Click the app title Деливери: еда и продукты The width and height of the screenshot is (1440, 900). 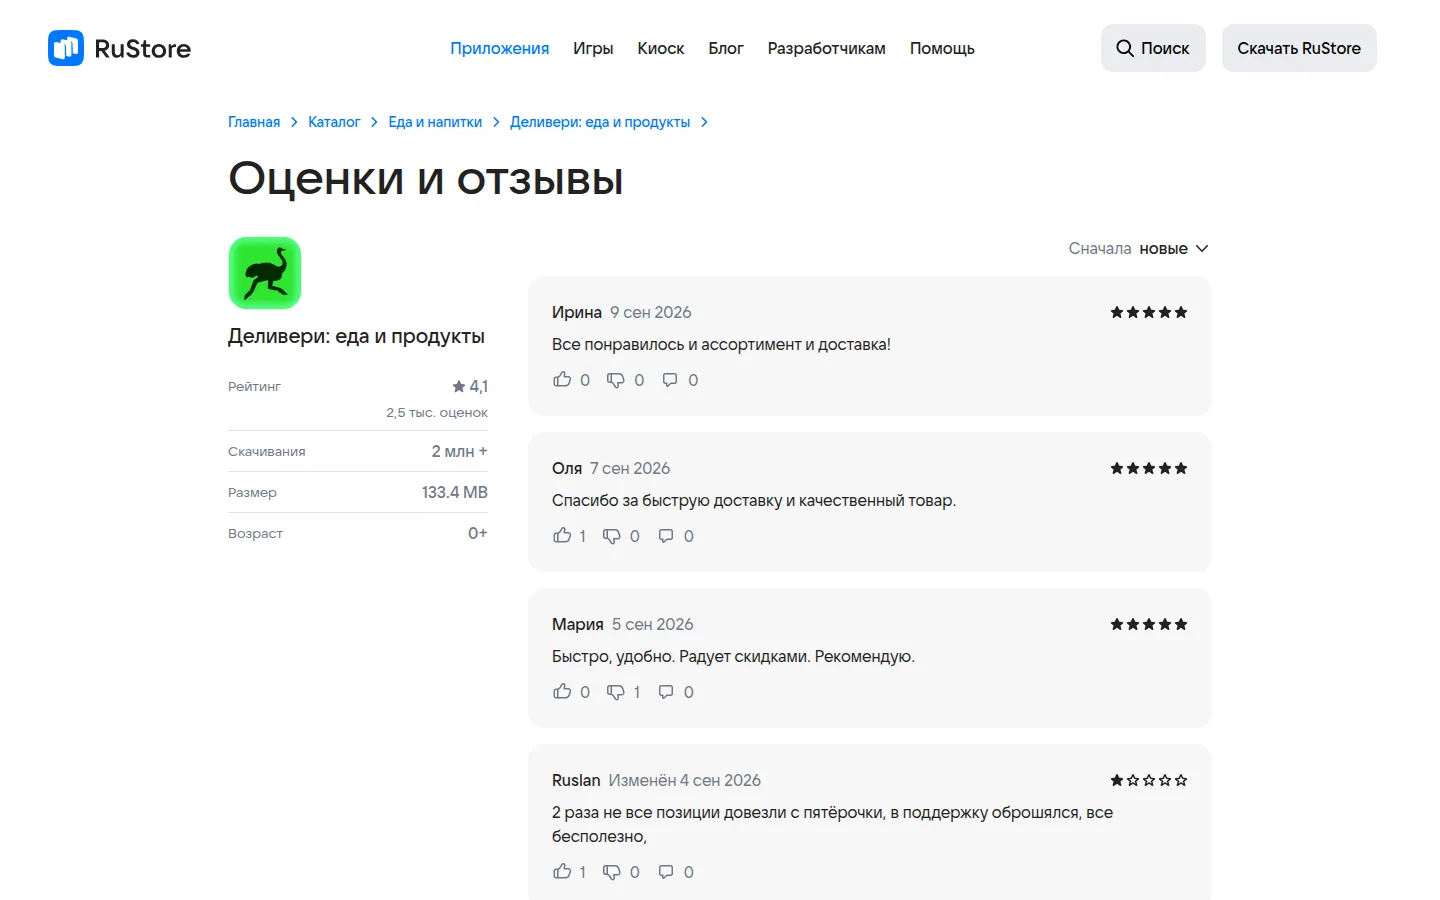pos(356,336)
